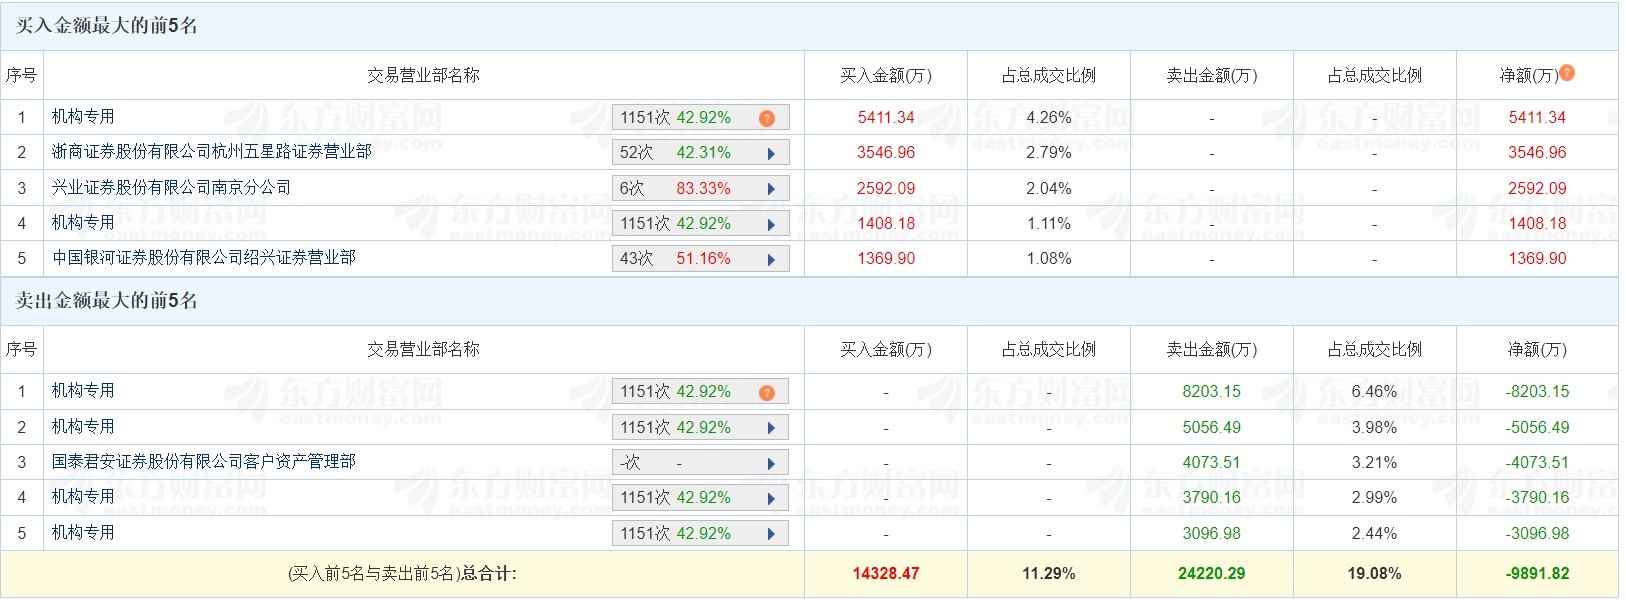Viewport: 1626px width, 600px height.
Task: Click sell amount 5056.49 in the 卖出金额 column
Action: 1212,428
